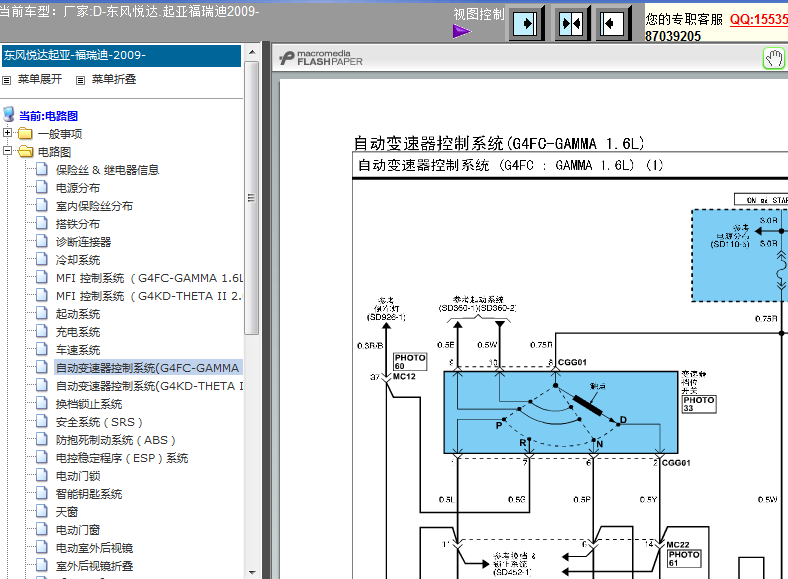Click the sidebar scrollbar up arrow
Viewport: 788px width, 579px height.
click(x=252, y=52)
